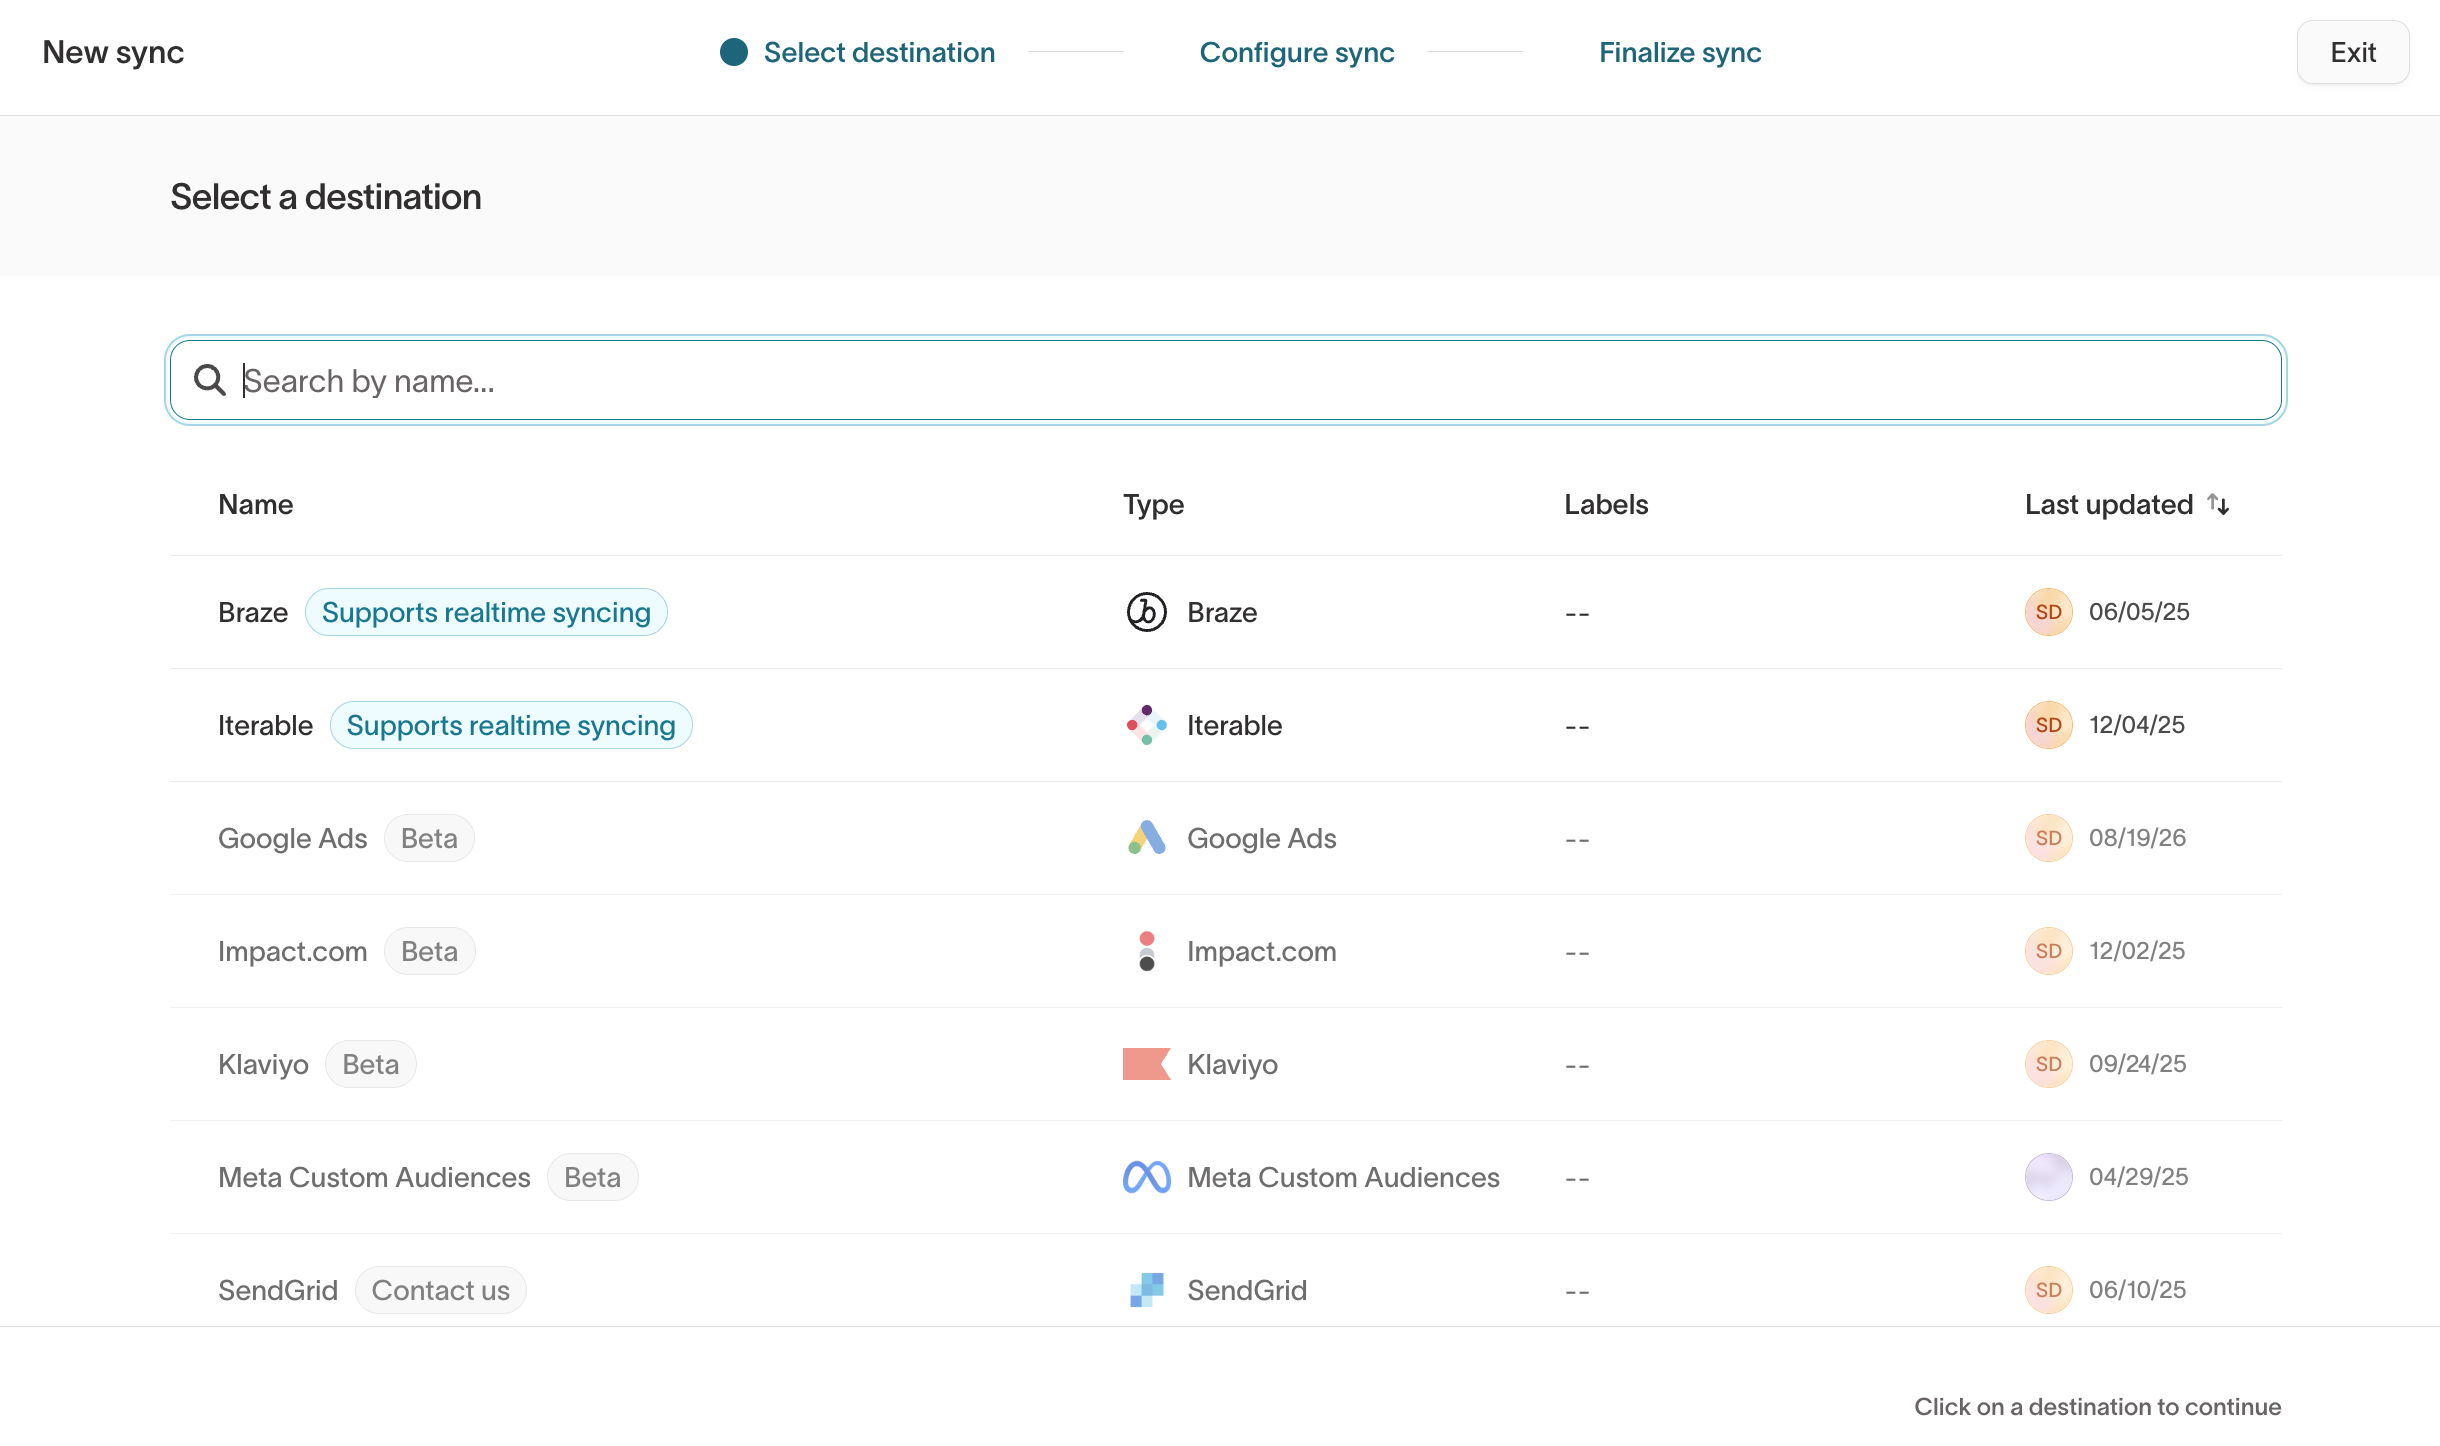Click the Select a destination heading
Screen dimensions: 2440x1446
[326, 197]
